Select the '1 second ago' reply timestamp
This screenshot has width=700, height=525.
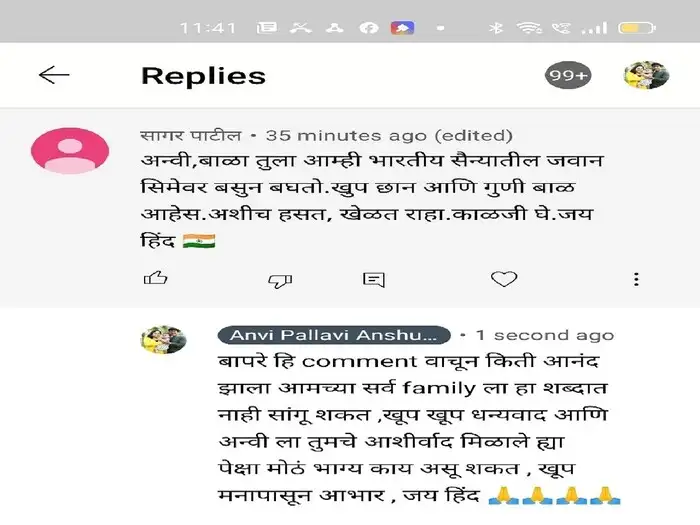(545, 335)
